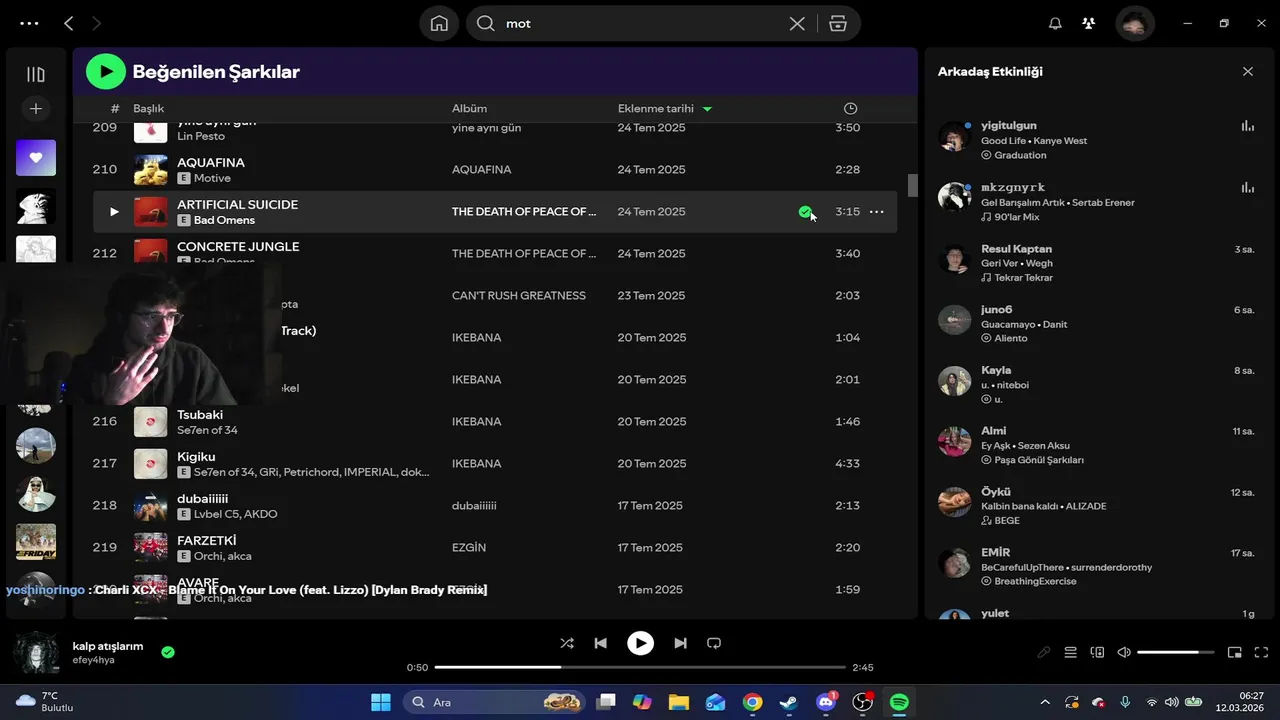
Task: Toggle repeat mode
Action: [x=714, y=643]
